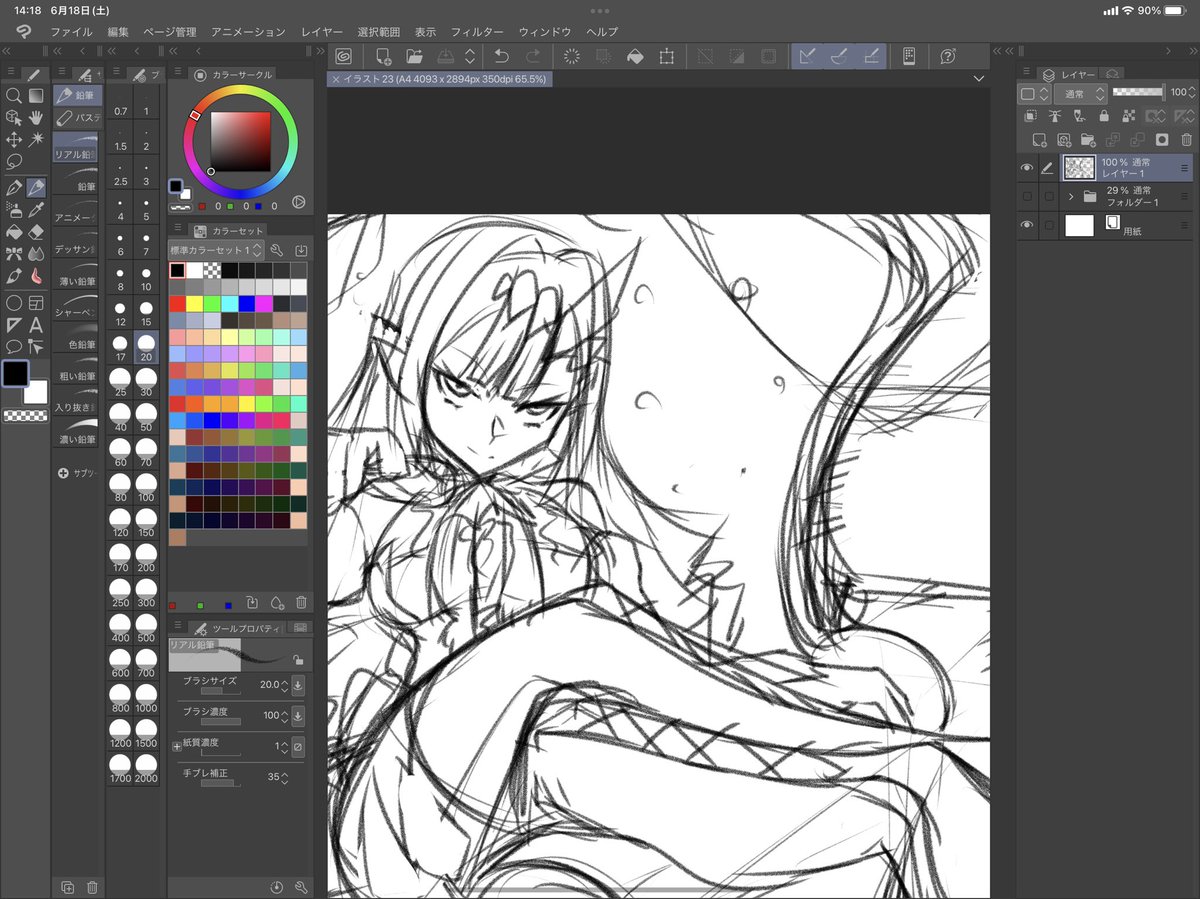This screenshot has height=899, width=1200.
Task: Select the Eraser tool
Action: 35,232
